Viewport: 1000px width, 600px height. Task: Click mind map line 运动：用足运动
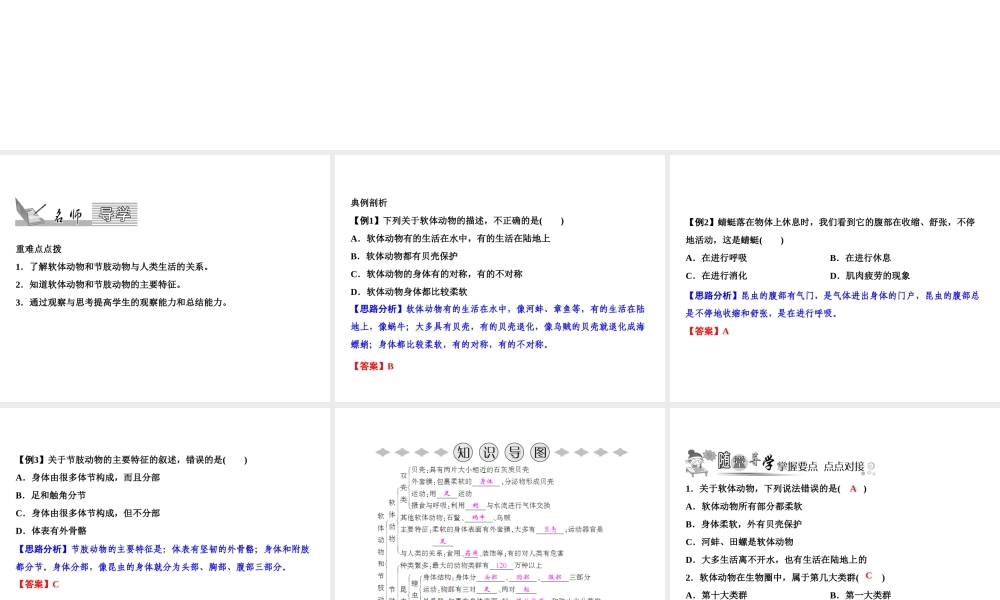click(441, 494)
